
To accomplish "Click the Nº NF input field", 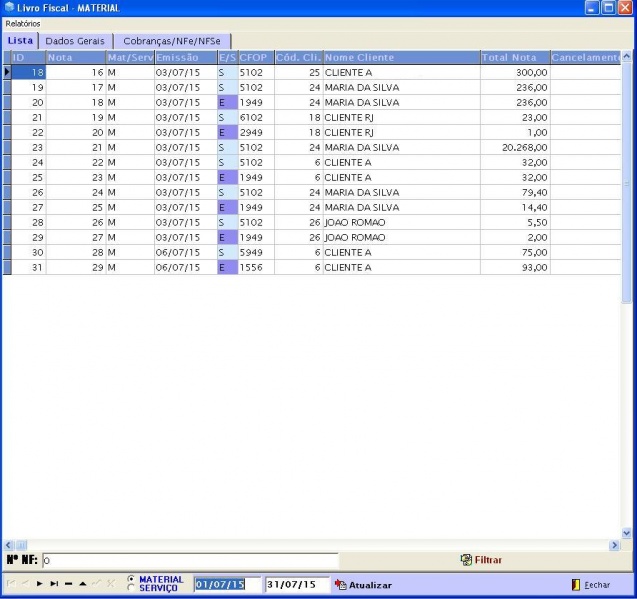I will [x=190, y=561].
